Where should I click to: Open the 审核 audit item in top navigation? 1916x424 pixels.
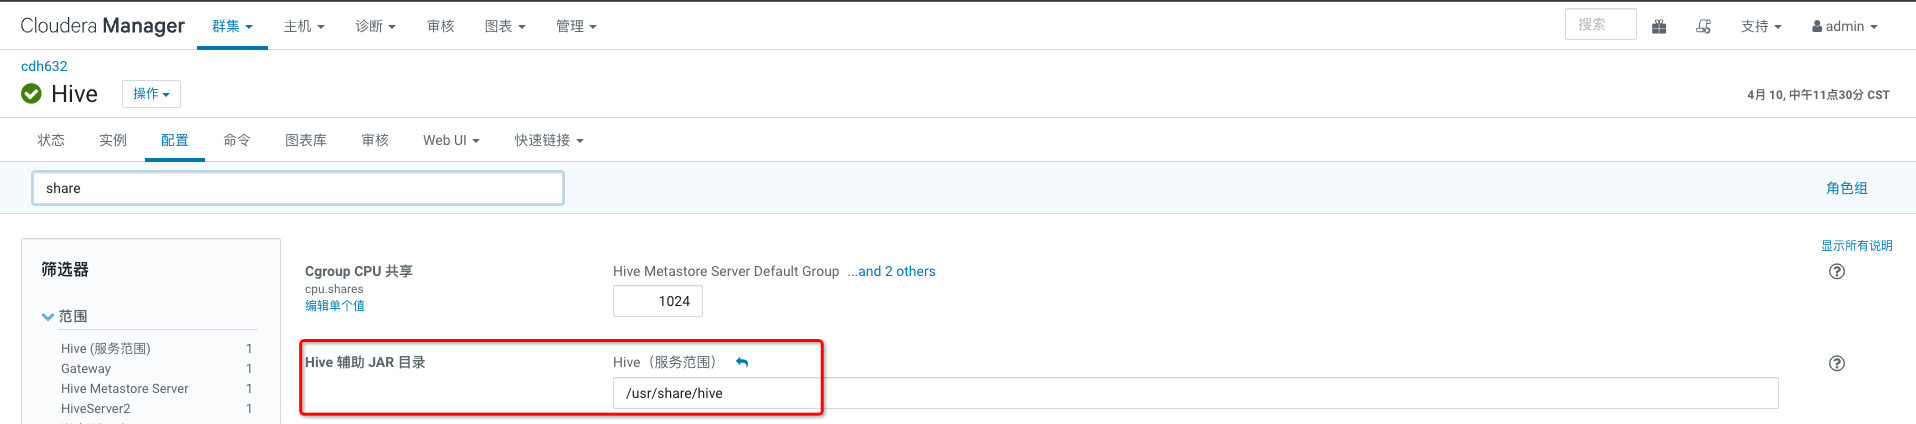click(440, 27)
